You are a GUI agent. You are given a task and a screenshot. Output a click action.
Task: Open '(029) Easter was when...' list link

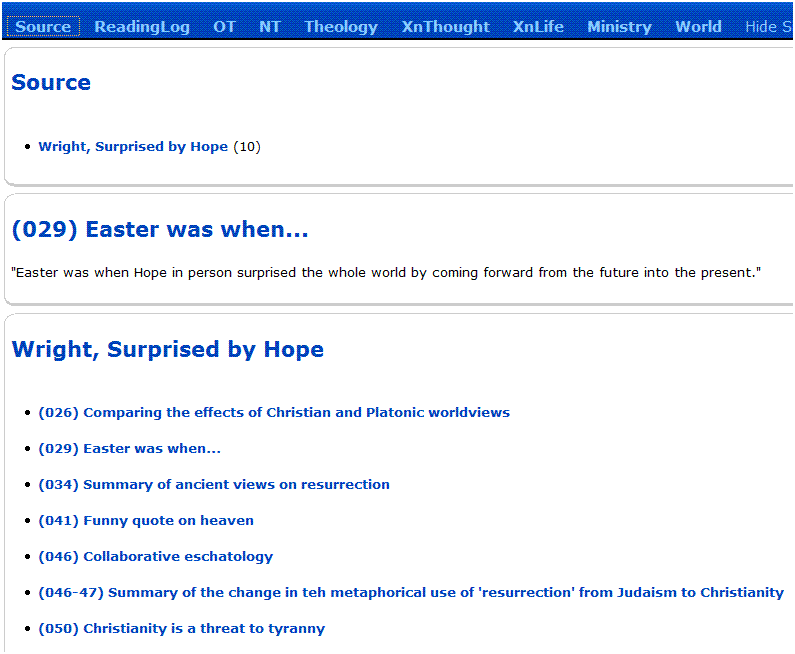pos(130,449)
